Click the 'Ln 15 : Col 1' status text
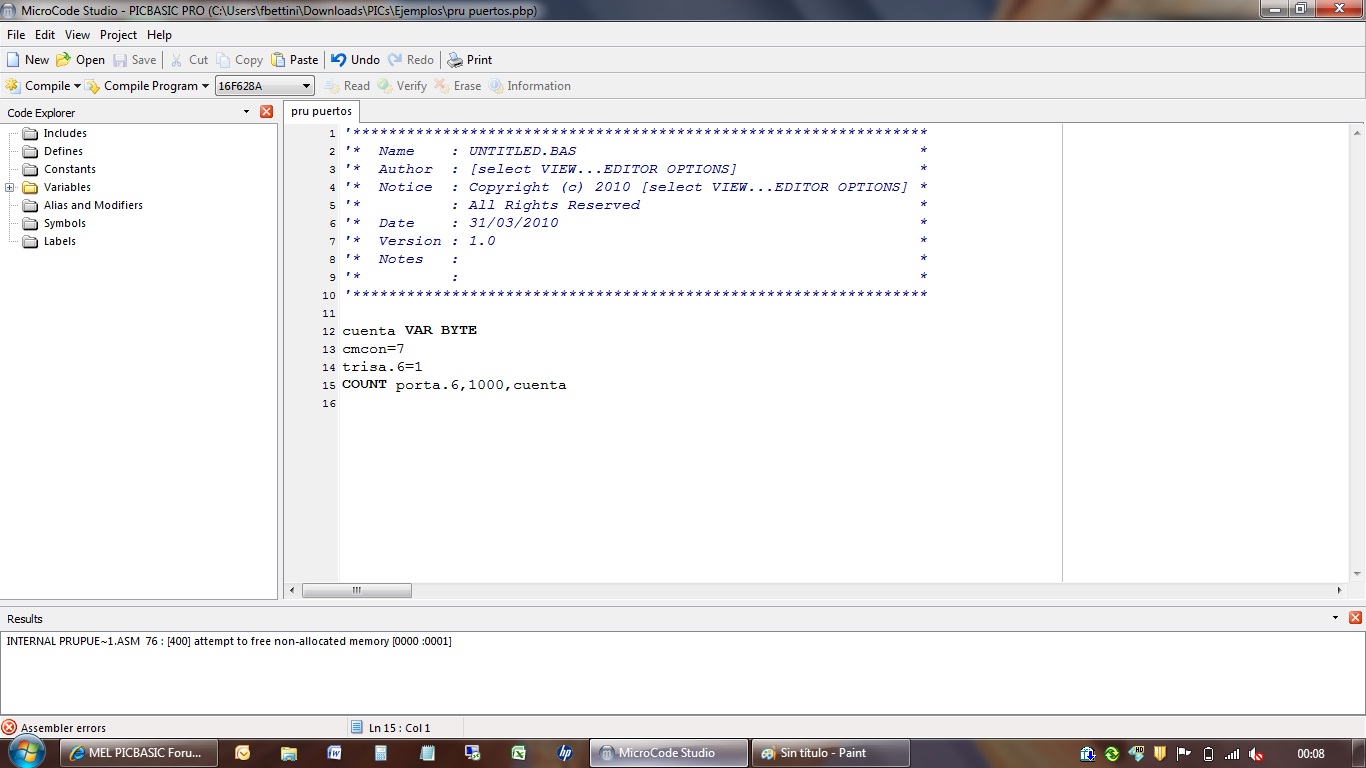The image size is (1366, 768). 399,728
